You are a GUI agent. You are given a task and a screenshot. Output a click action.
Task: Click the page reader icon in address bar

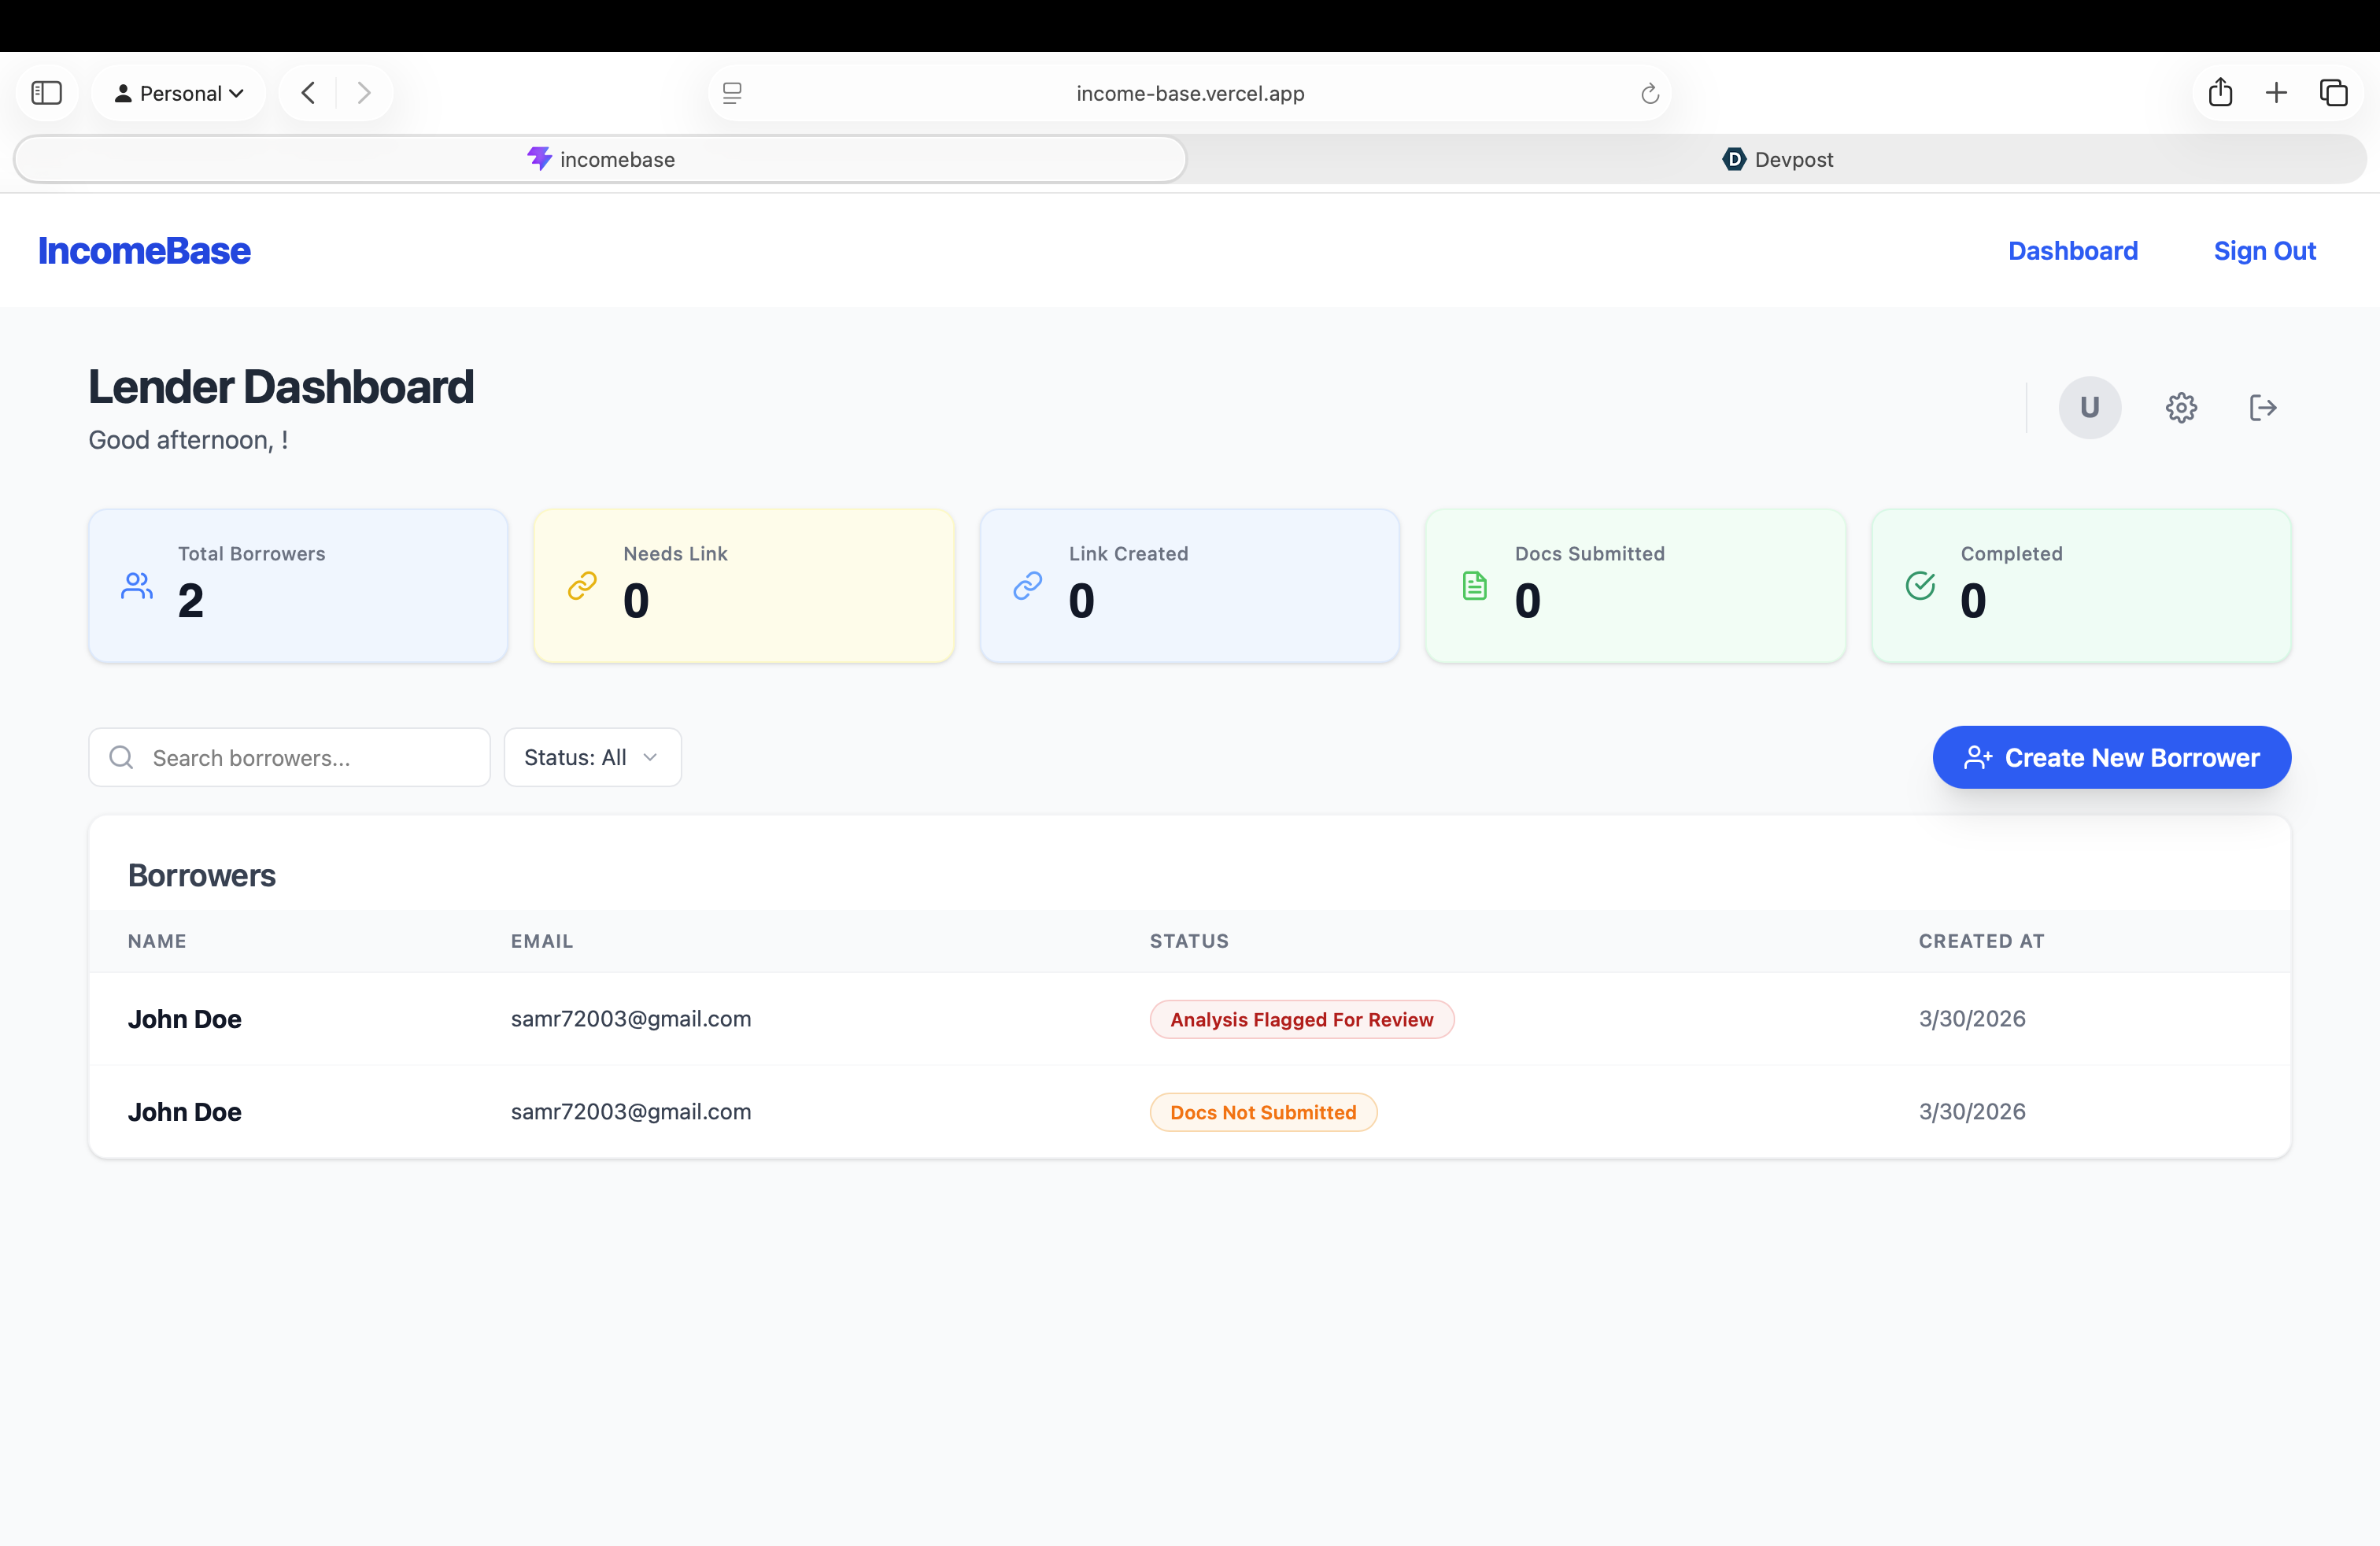[x=732, y=93]
